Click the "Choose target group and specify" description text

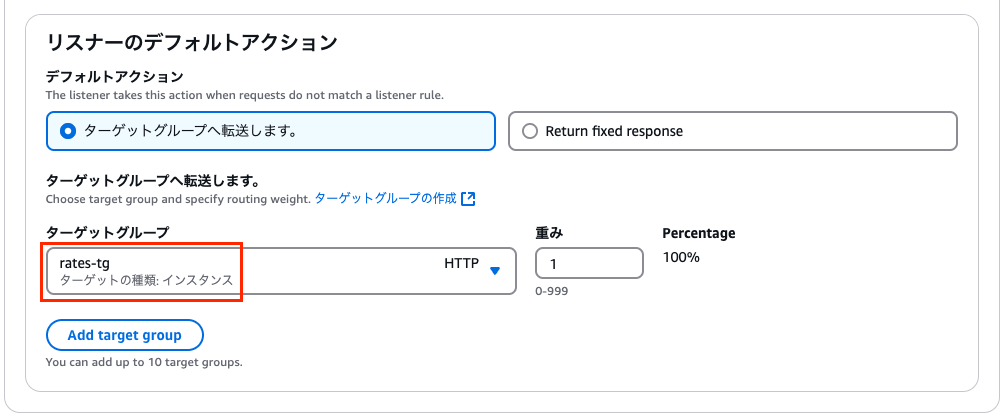(178, 199)
